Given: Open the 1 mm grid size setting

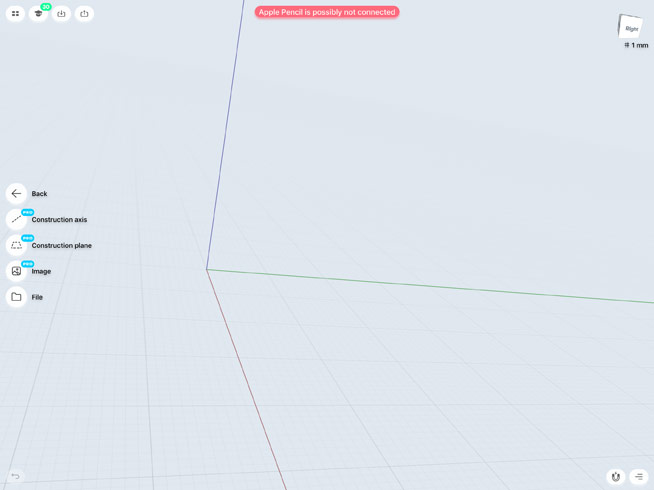Looking at the screenshot, I should (636, 45).
